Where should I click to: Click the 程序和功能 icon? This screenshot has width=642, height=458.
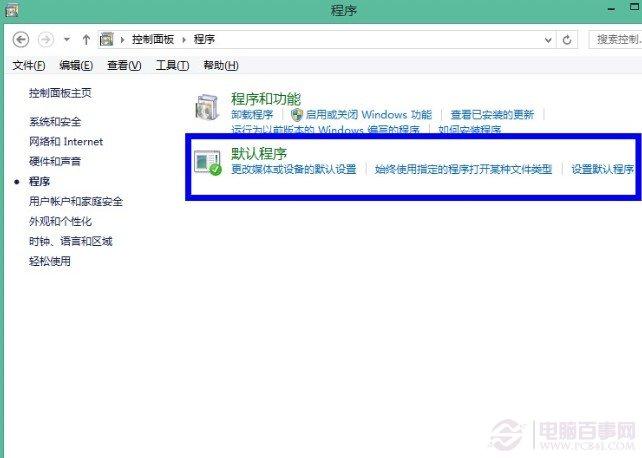point(207,107)
